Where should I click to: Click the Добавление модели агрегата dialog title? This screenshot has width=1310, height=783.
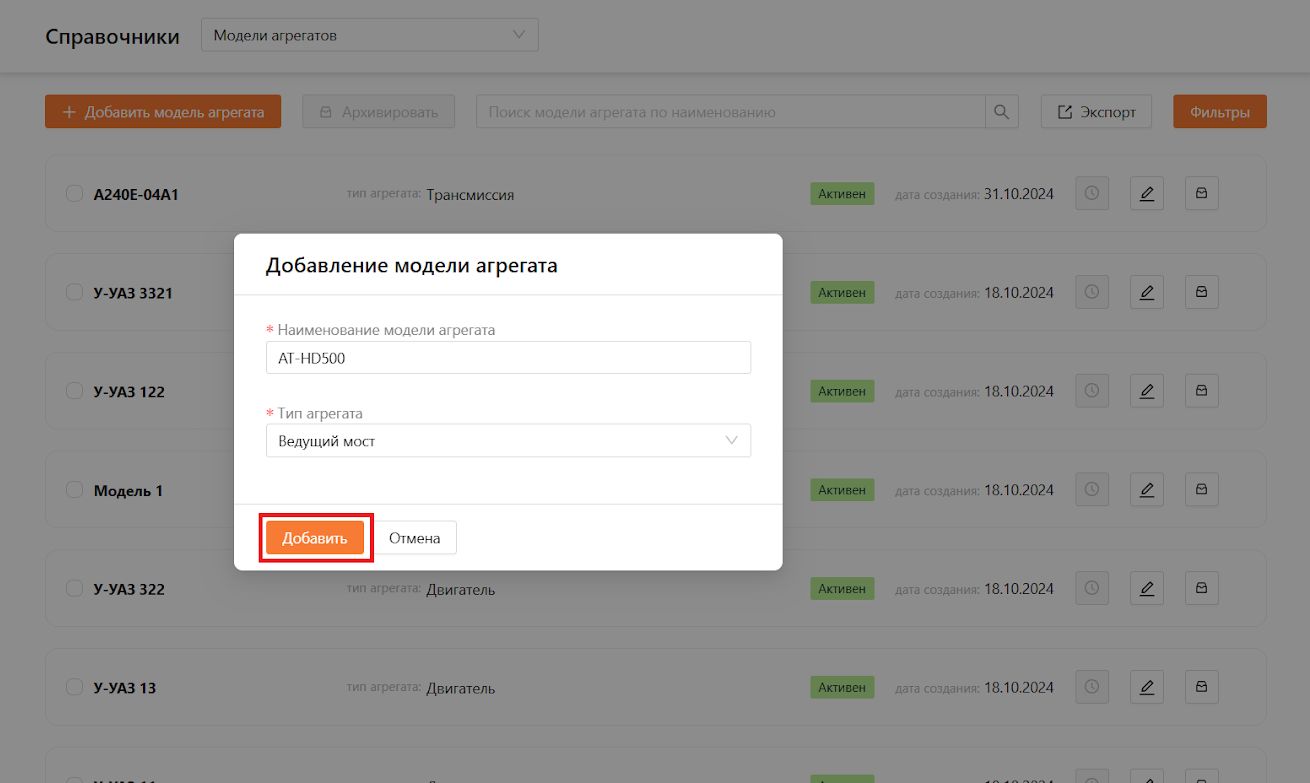click(x=411, y=266)
